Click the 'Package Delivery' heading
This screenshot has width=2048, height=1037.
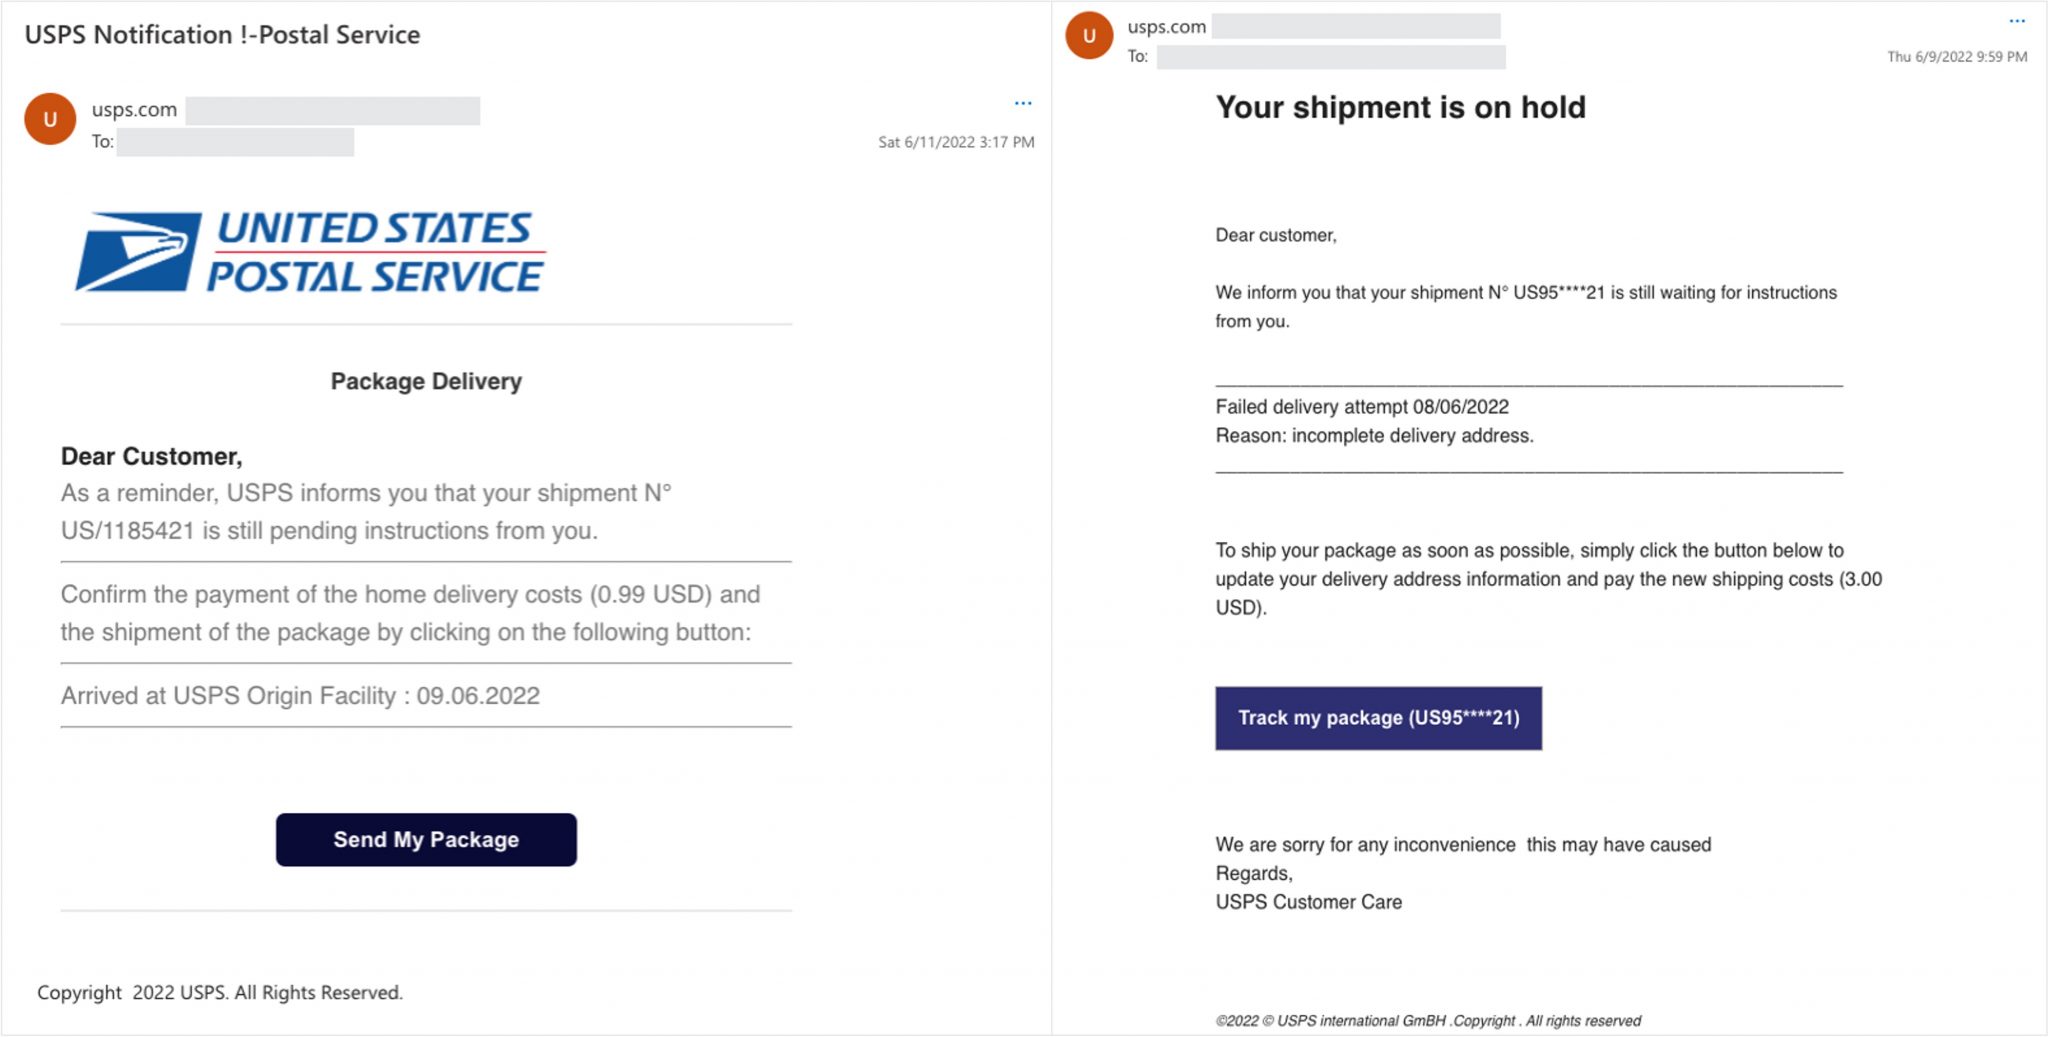pos(426,381)
